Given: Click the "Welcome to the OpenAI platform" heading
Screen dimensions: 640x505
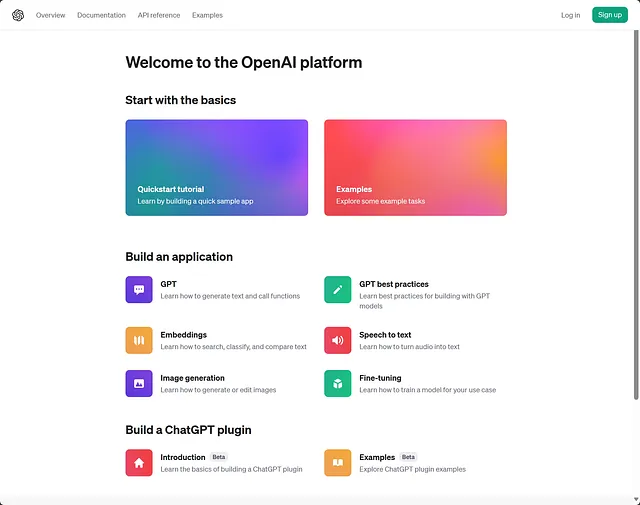Looking at the screenshot, I should point(244,62).
